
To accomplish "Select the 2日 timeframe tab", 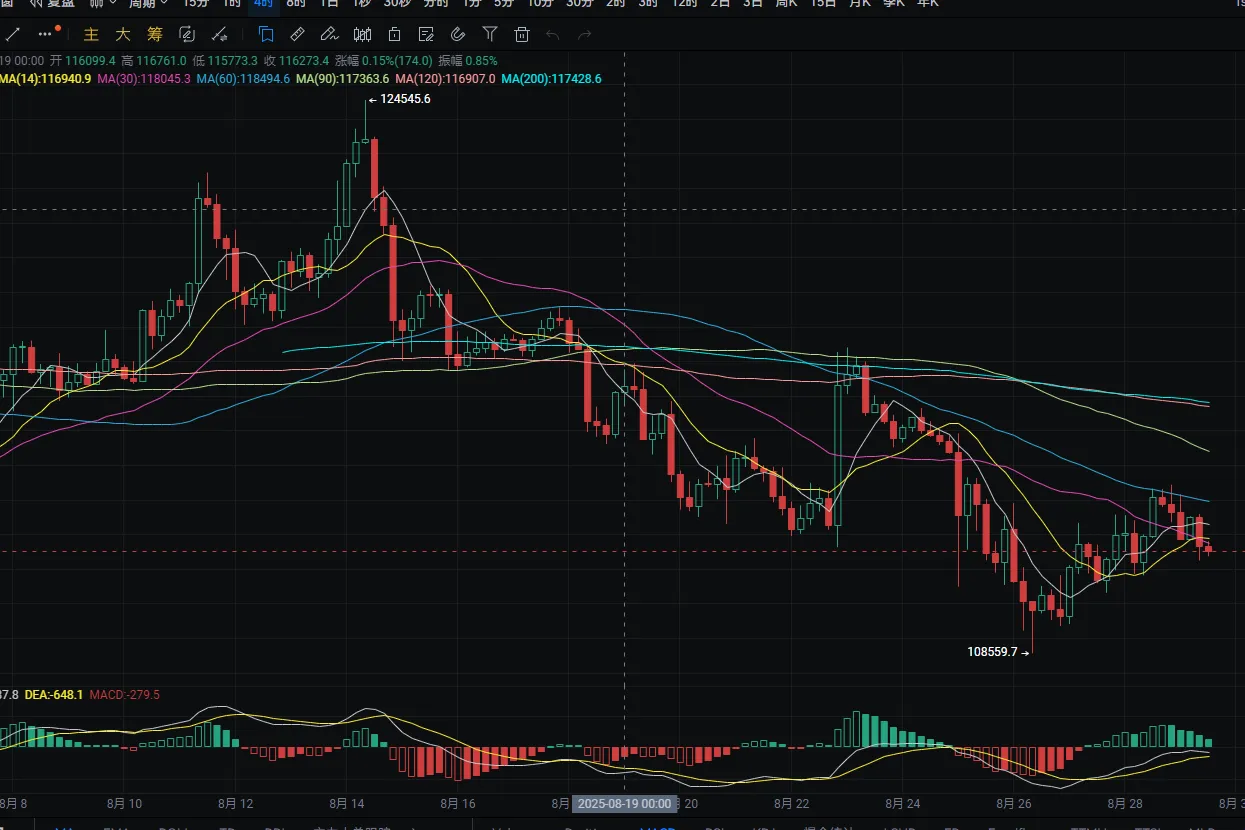I will click(720, 3).
